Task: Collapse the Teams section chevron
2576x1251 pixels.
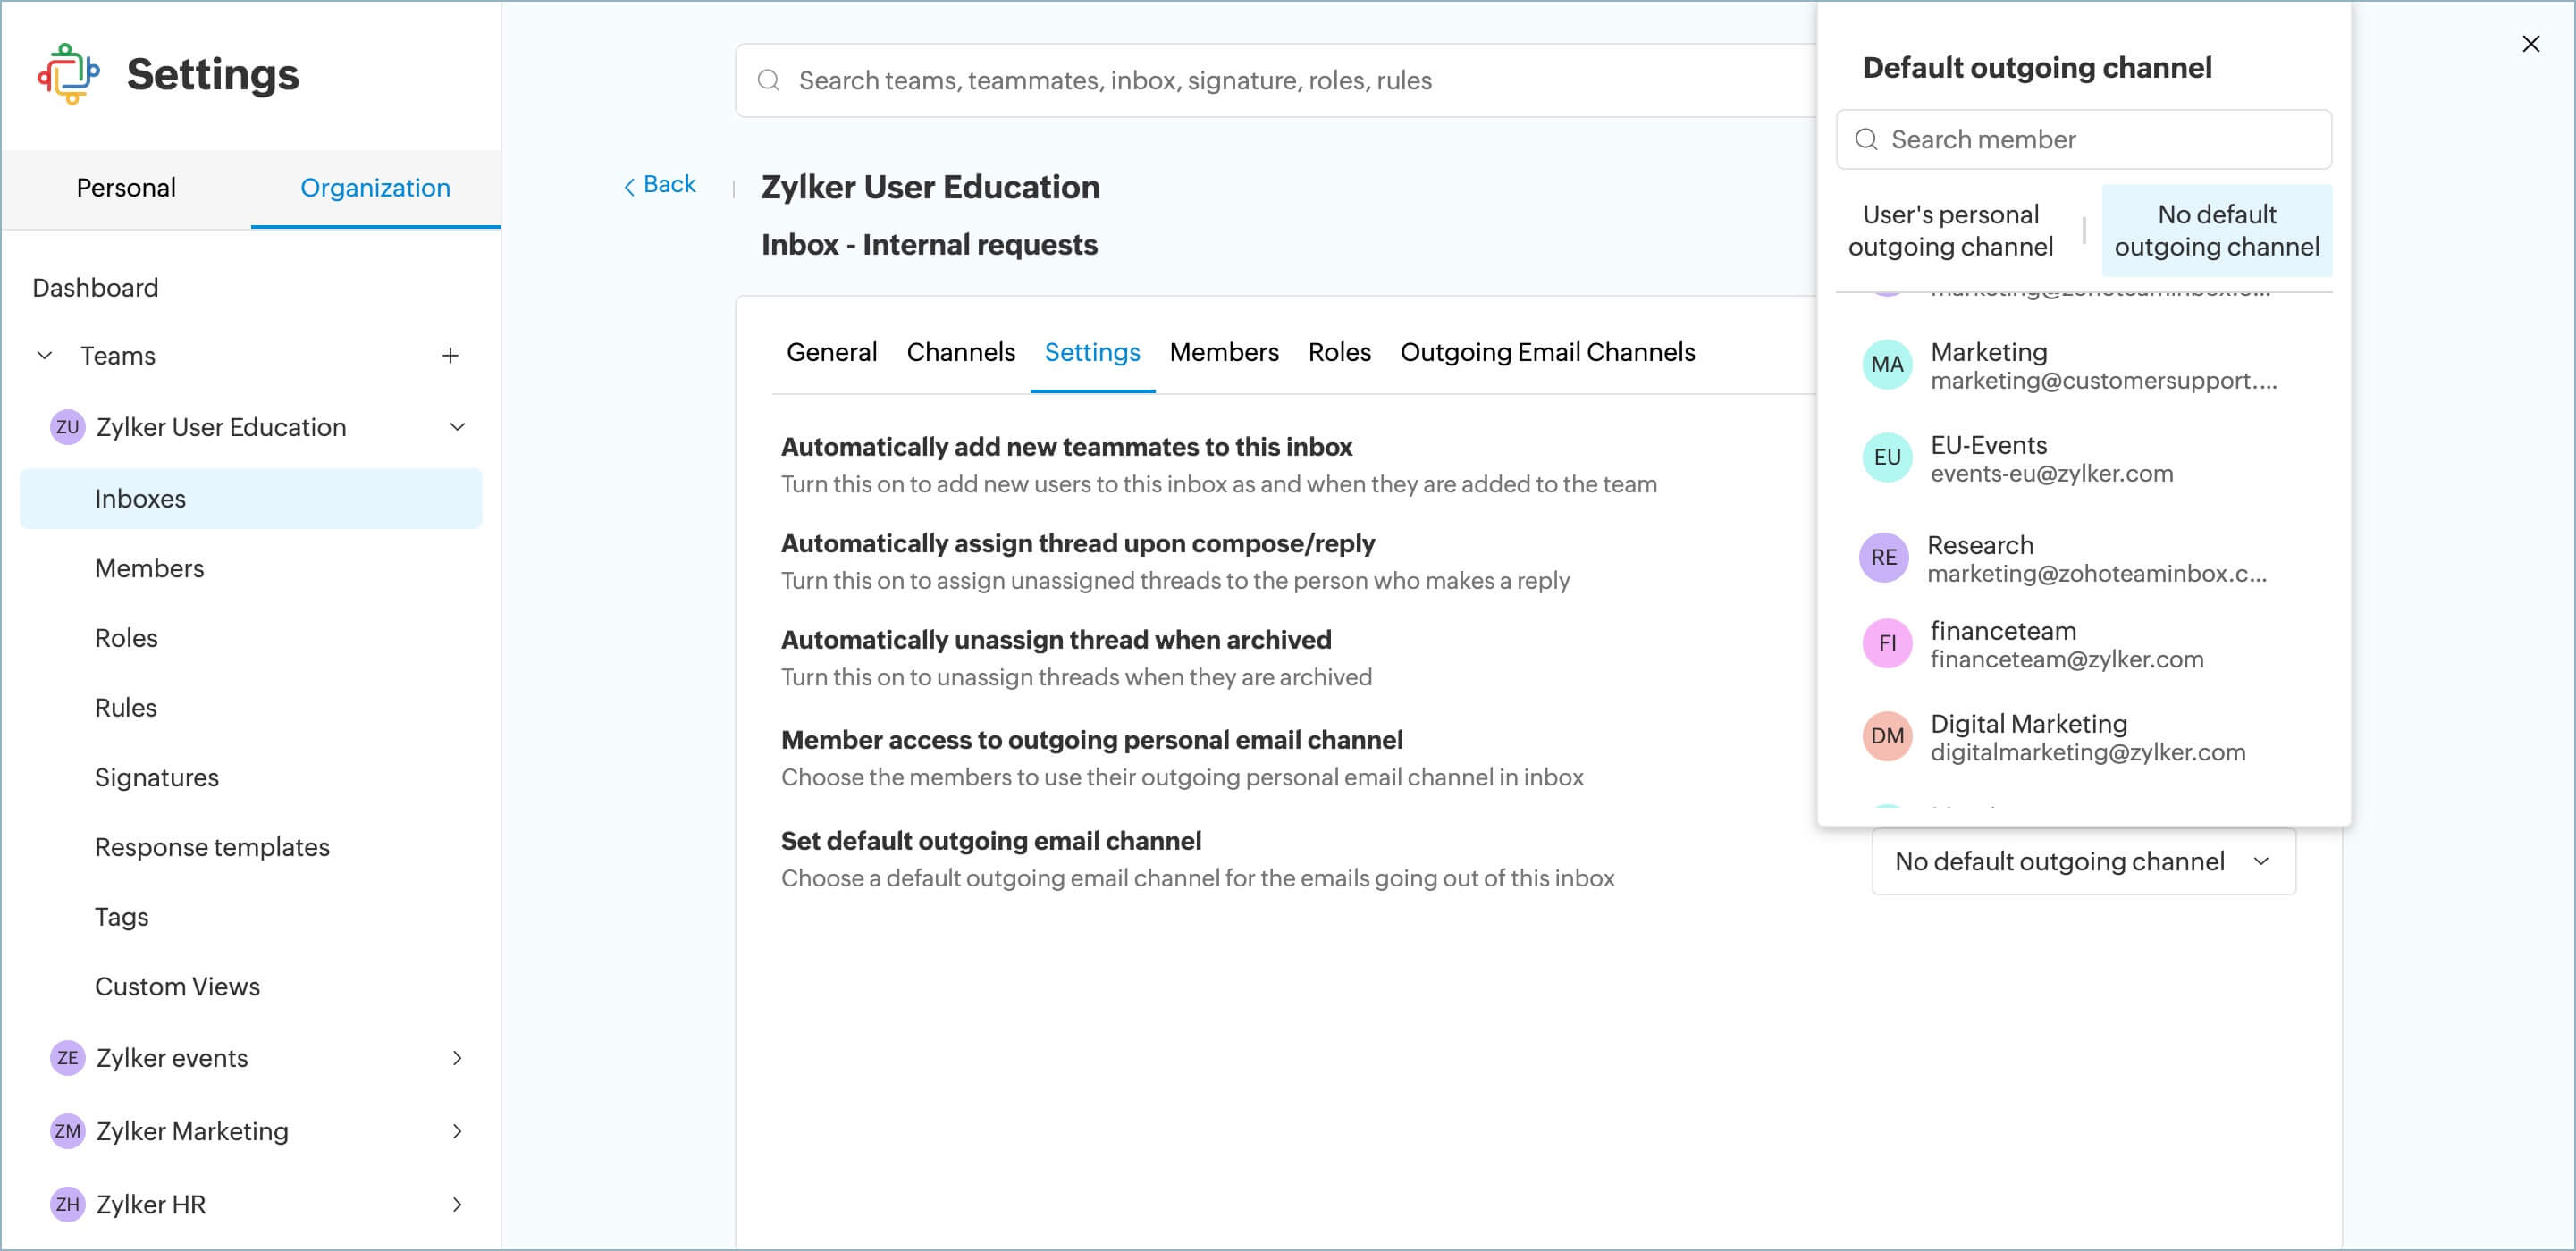Action: (45, 356)
